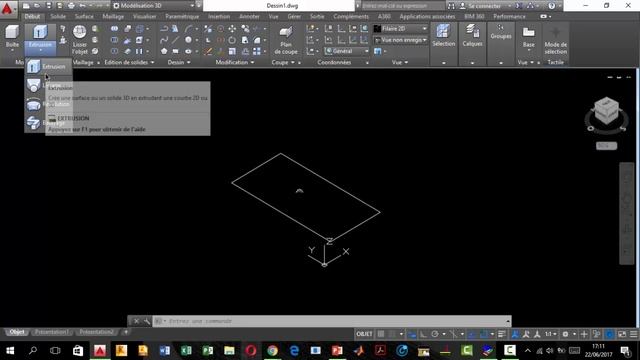Switch to the Insertion ribbon tab
Viewport: 640px width, 360px height.
[x=219, y=16]
